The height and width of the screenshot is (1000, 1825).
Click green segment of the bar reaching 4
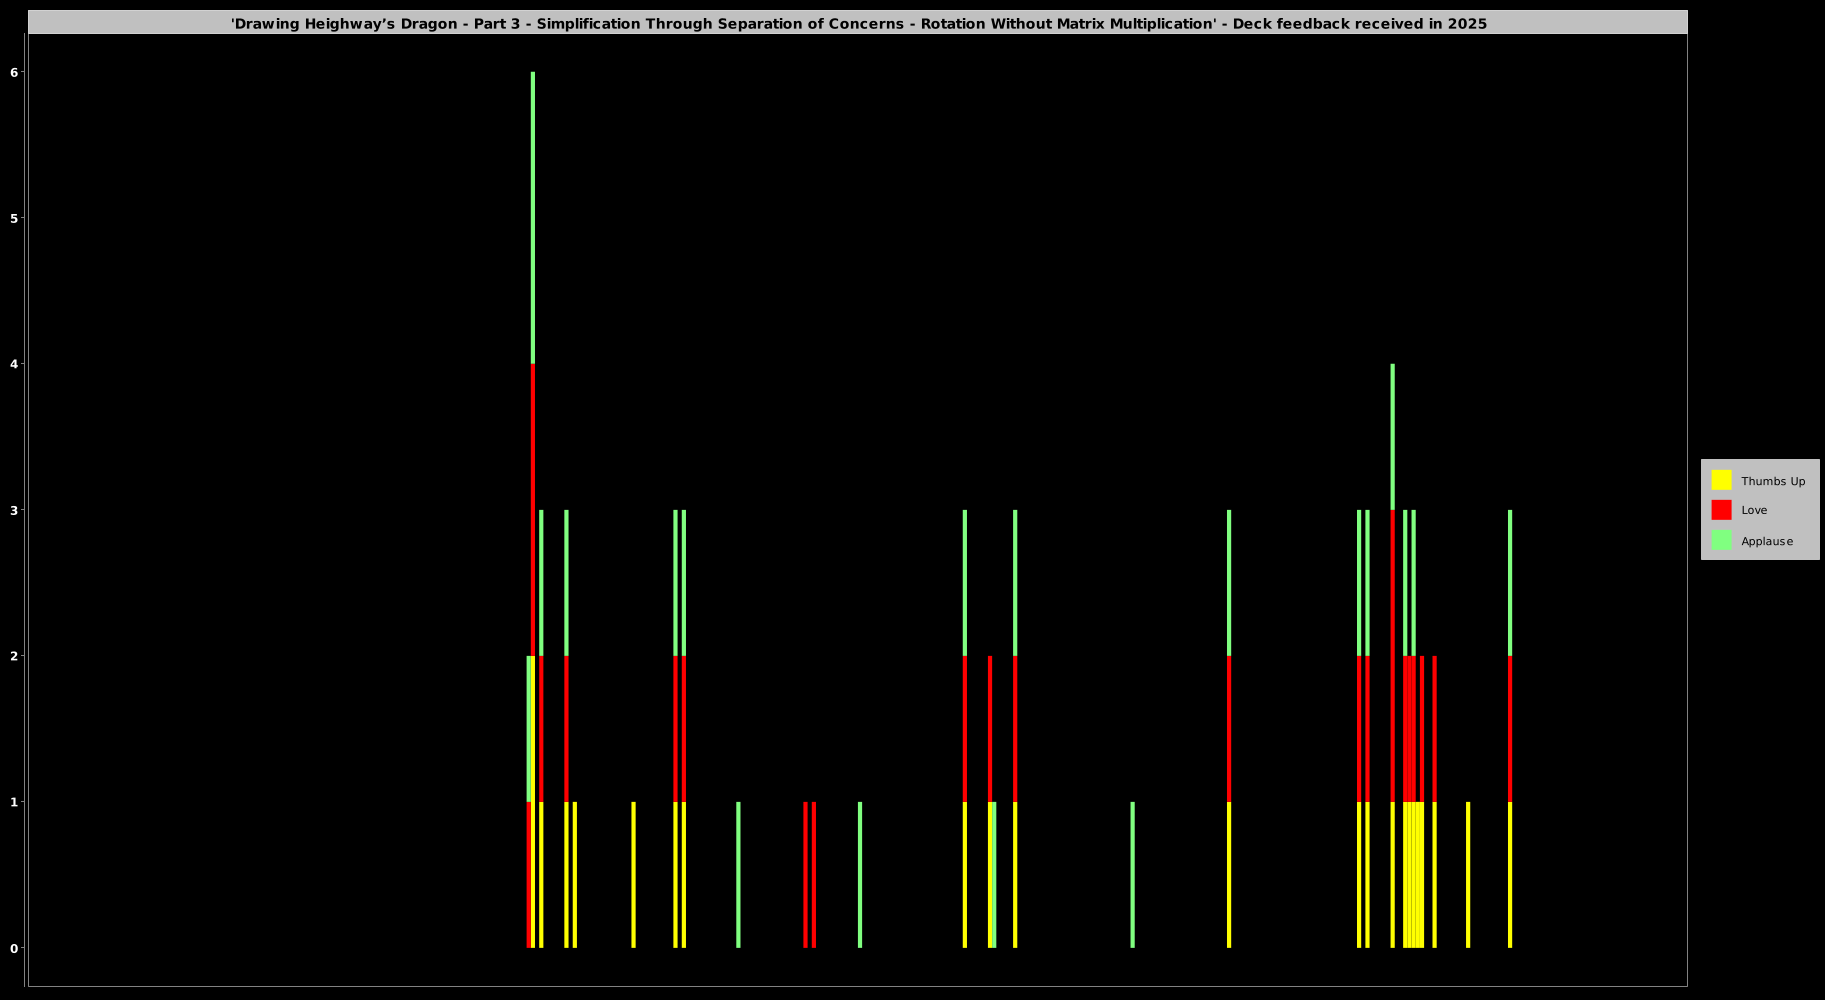(1392, 436)
